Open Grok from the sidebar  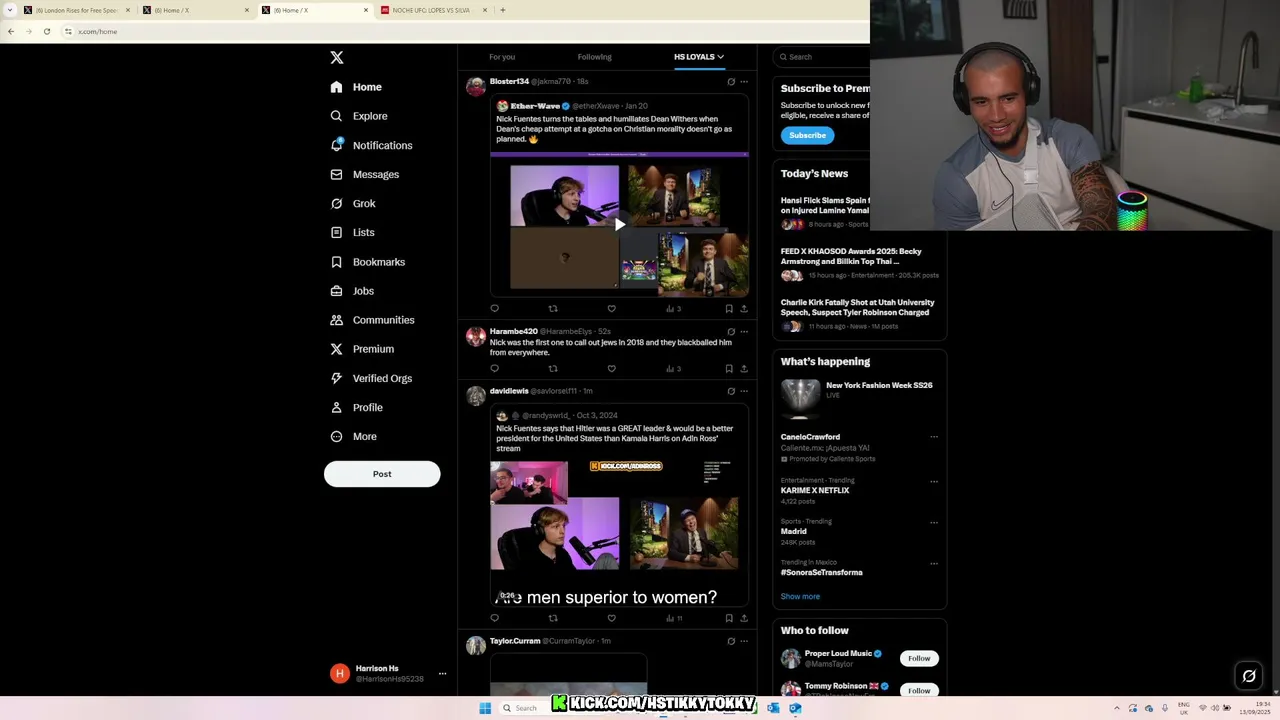[x=353, y=203]
